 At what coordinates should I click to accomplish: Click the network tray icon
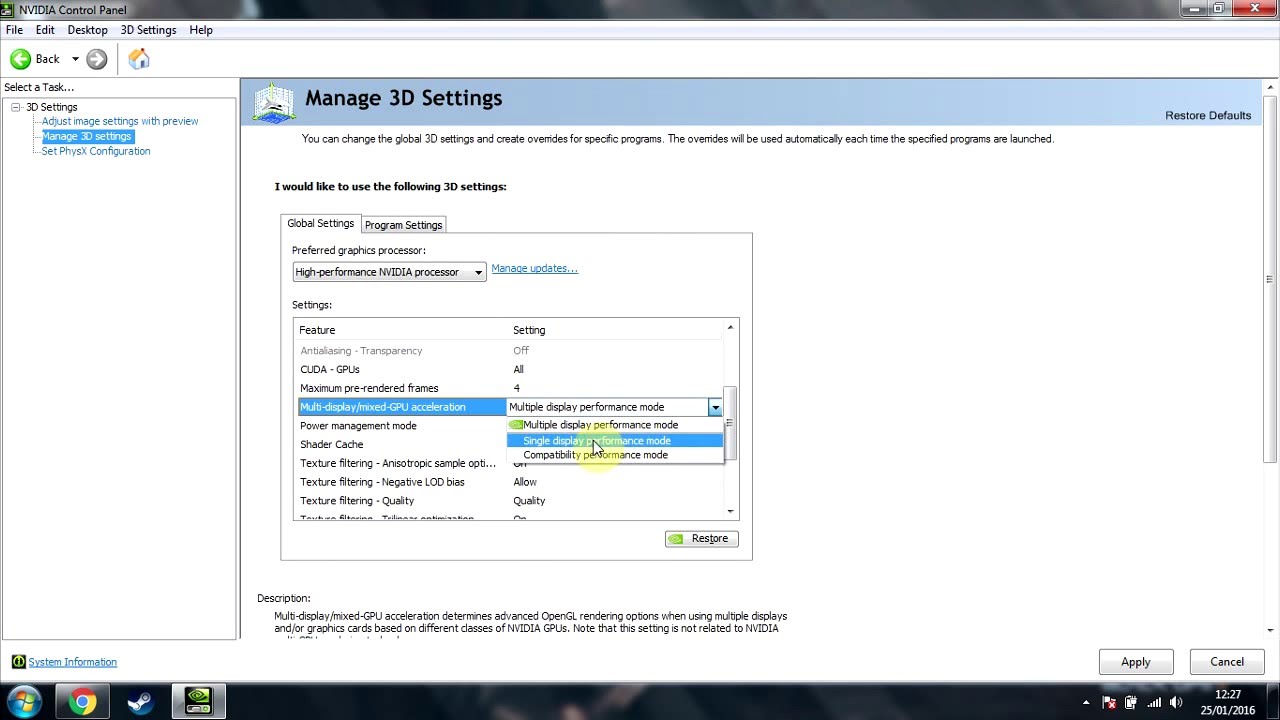[x=1153, y=702]
